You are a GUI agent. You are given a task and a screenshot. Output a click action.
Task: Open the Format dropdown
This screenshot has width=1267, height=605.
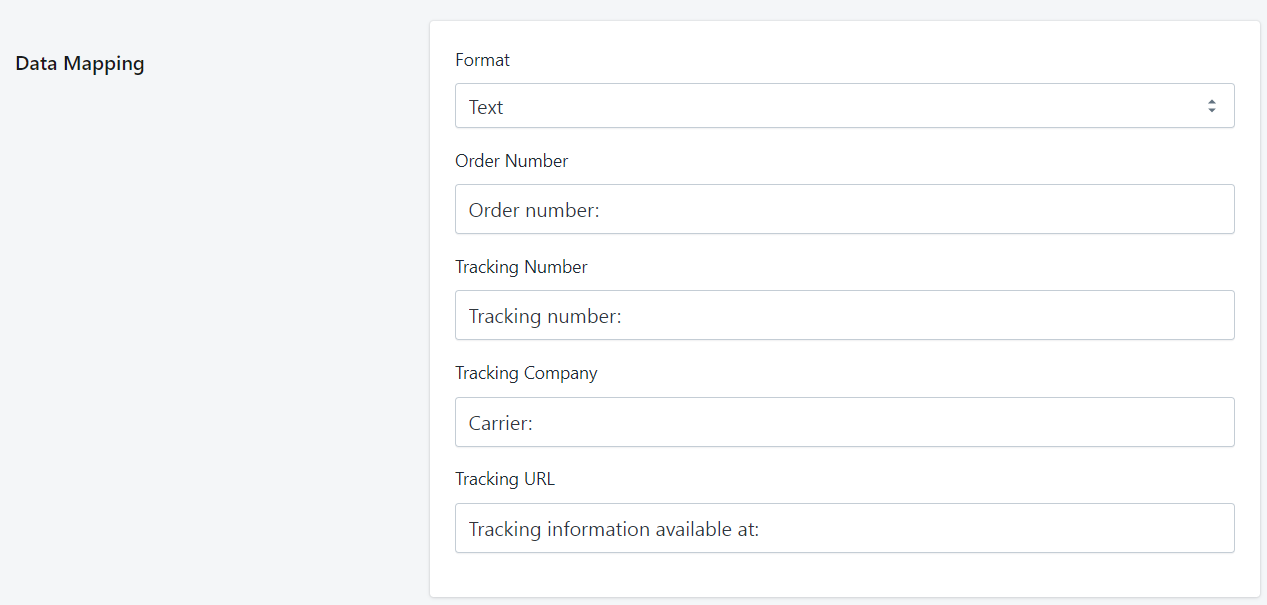(844, 106)
